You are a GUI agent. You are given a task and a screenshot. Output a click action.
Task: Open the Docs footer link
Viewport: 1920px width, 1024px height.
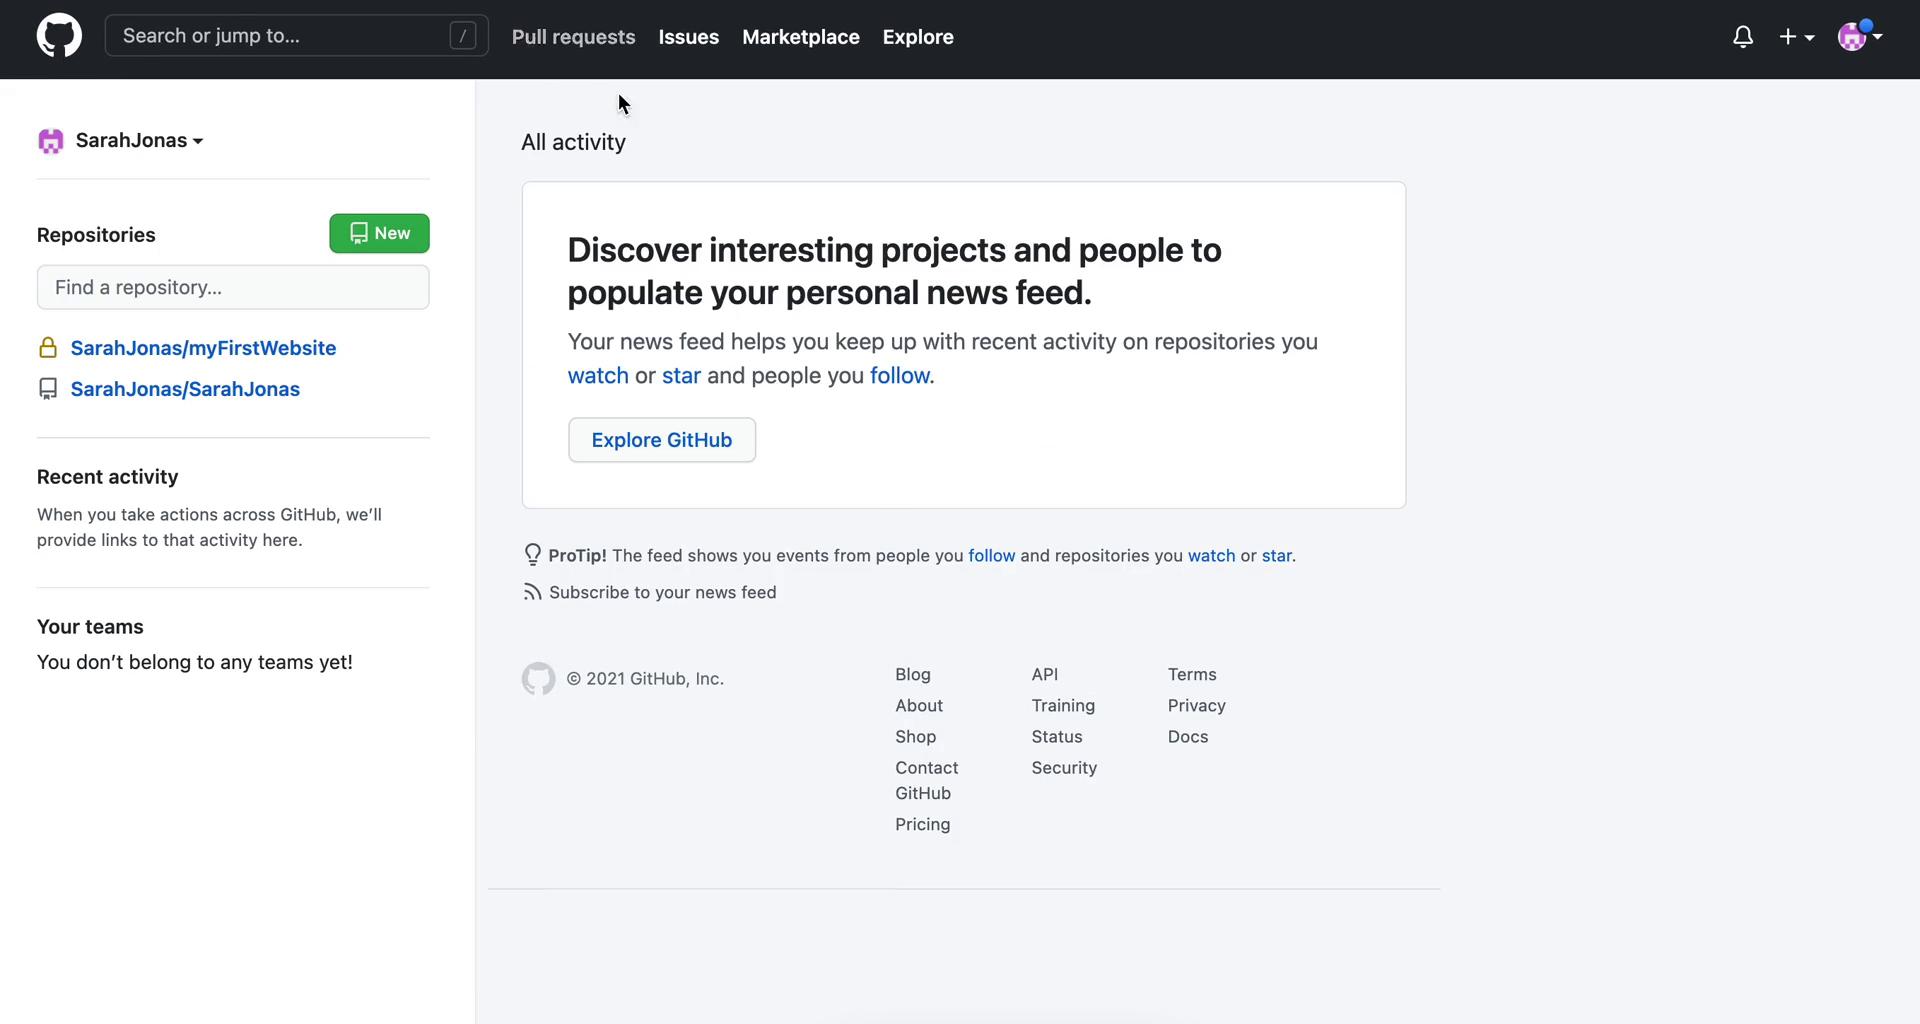click(x=1188, y=737)
